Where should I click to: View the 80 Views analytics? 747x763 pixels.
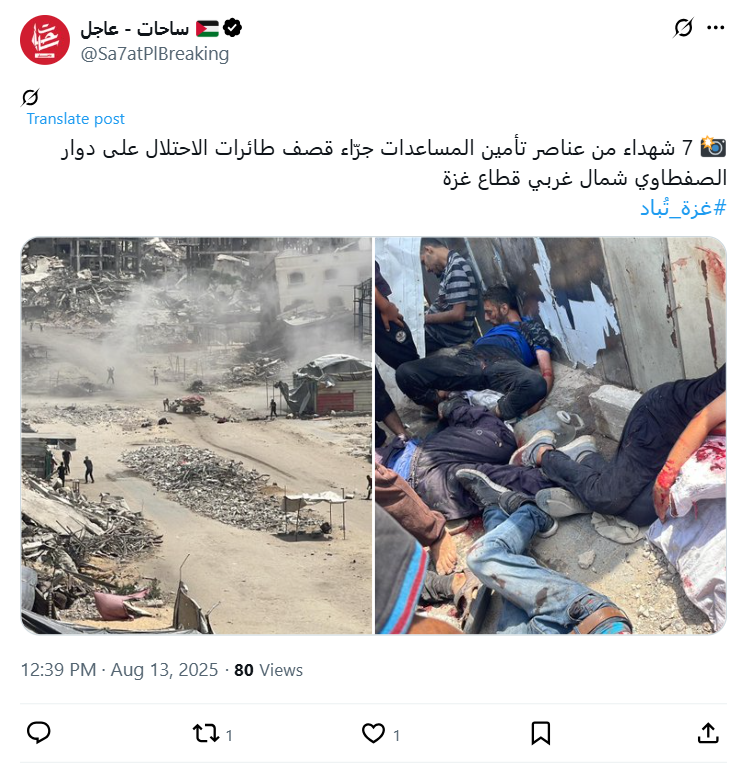pos(269,670)
